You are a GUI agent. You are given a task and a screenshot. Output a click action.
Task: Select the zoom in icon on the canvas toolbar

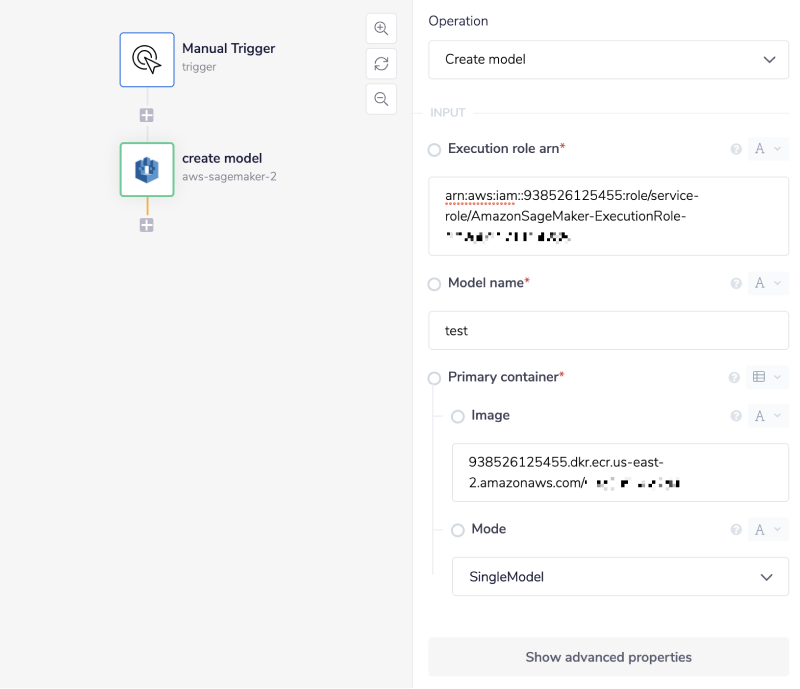(x=381, y=28)
